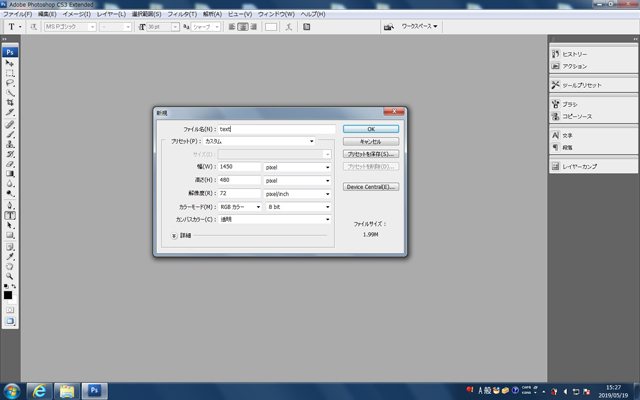640x400 pixels.
Task: Open the Layer Comps (レイヤーカンプ) panel
Action: (x=580, y=166)
